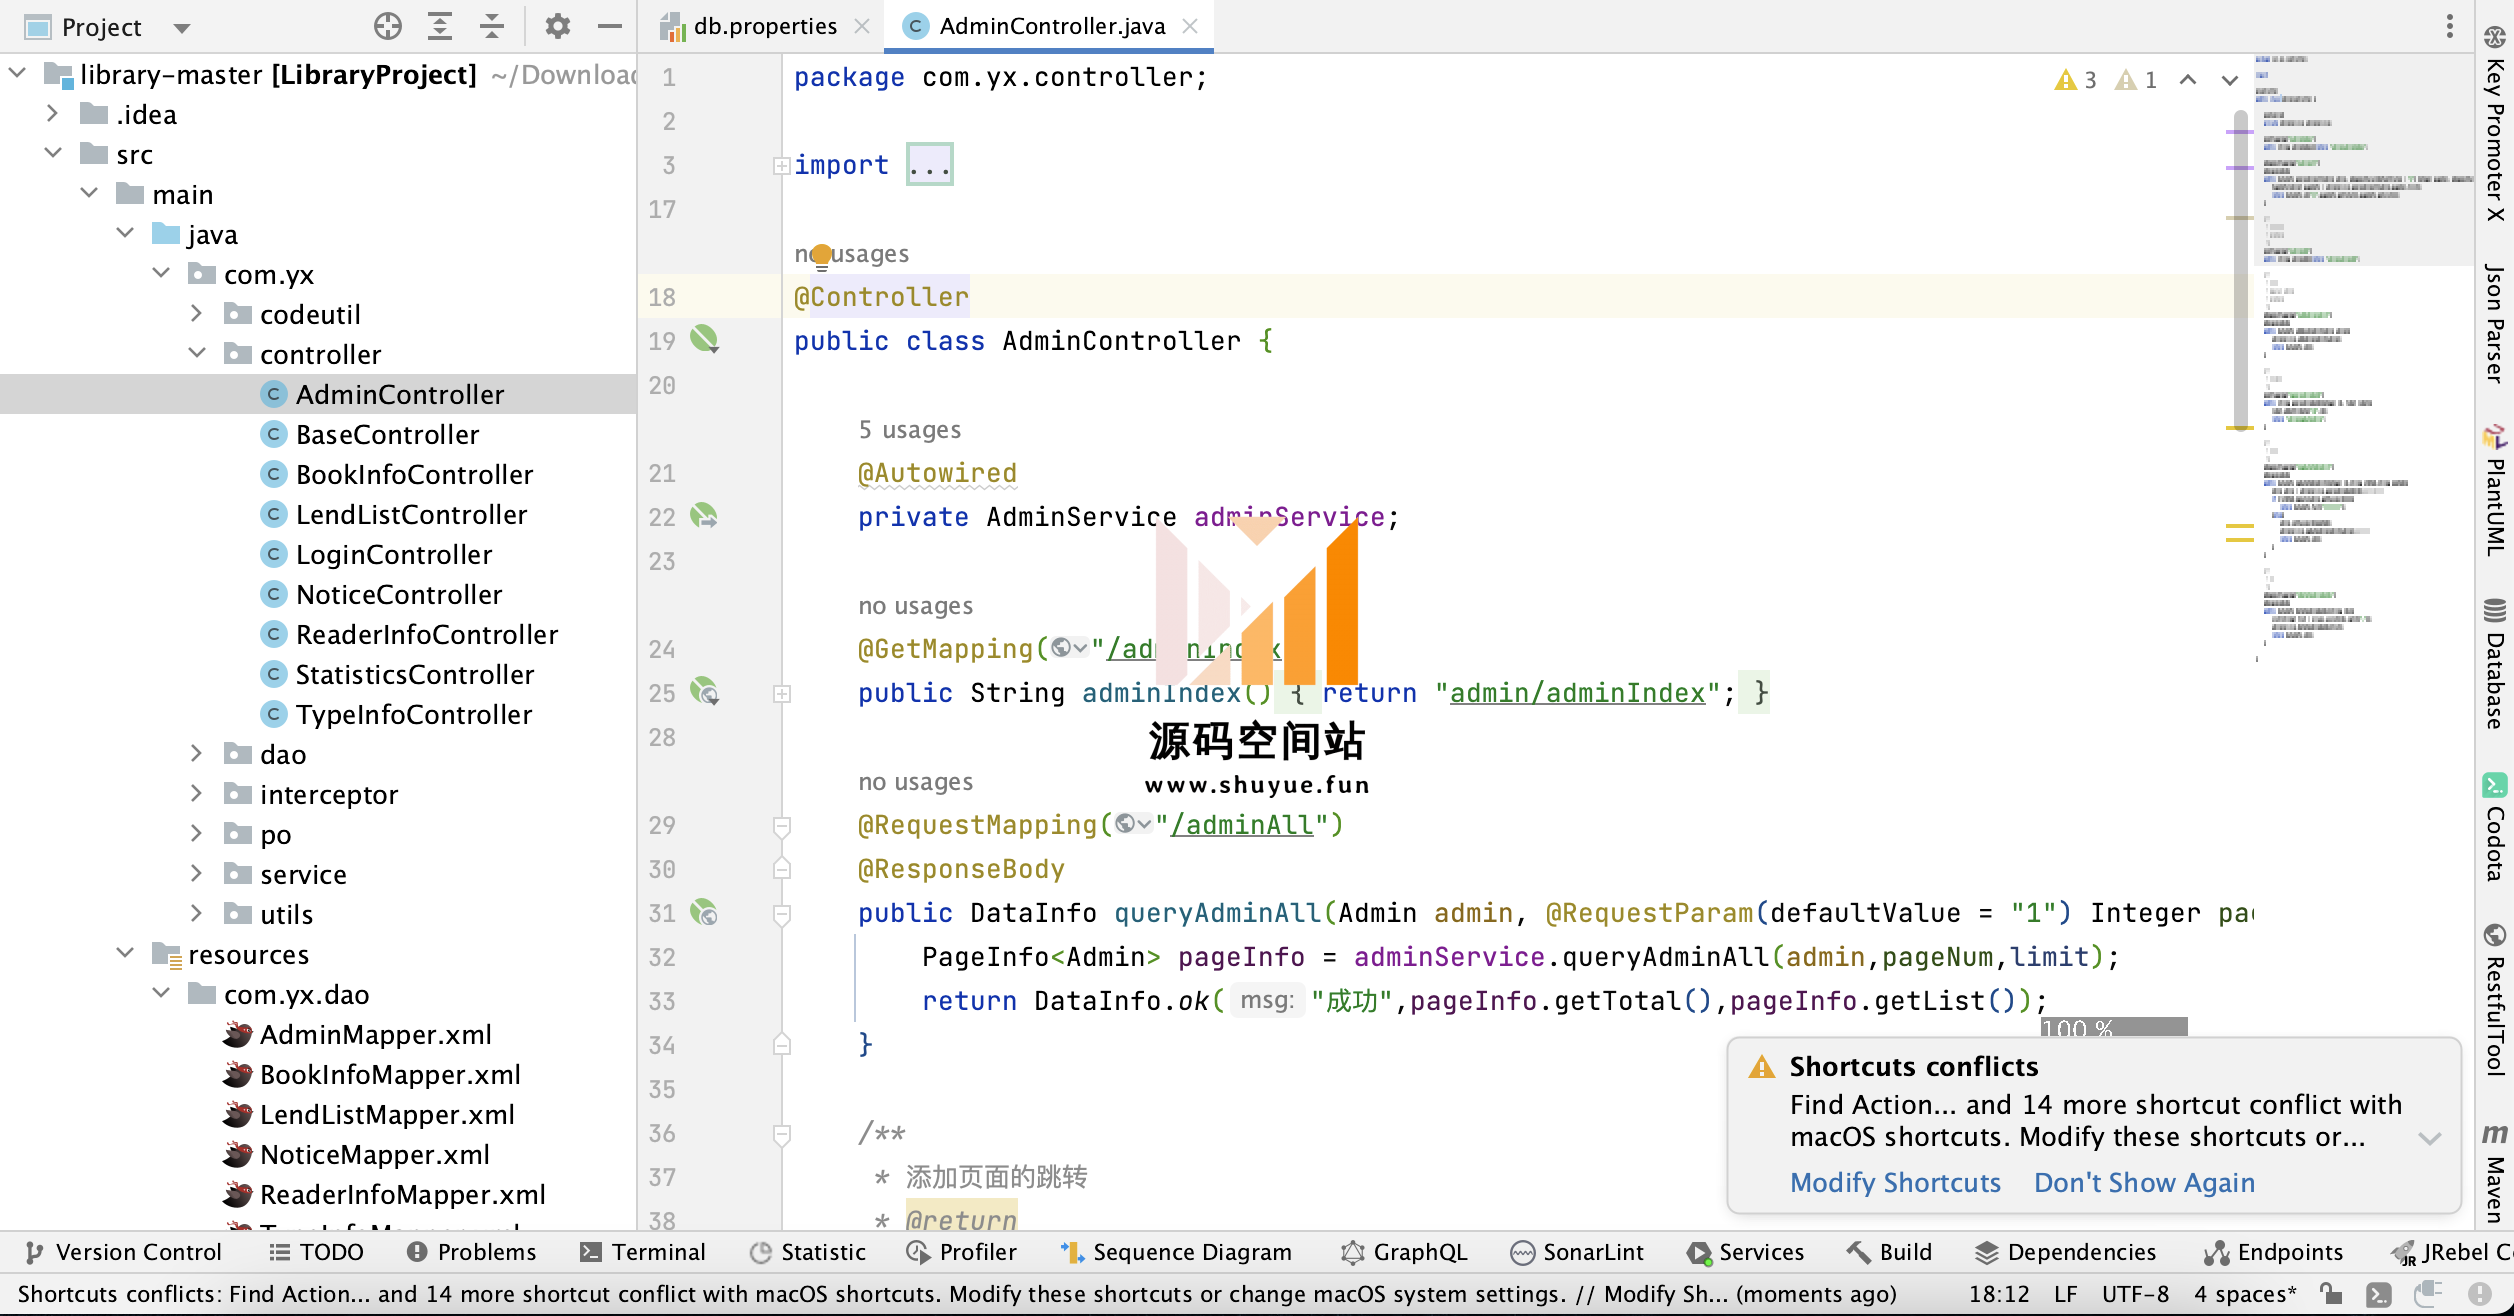
Task: Open the GraphQL tool window
Action: 1404,1252
